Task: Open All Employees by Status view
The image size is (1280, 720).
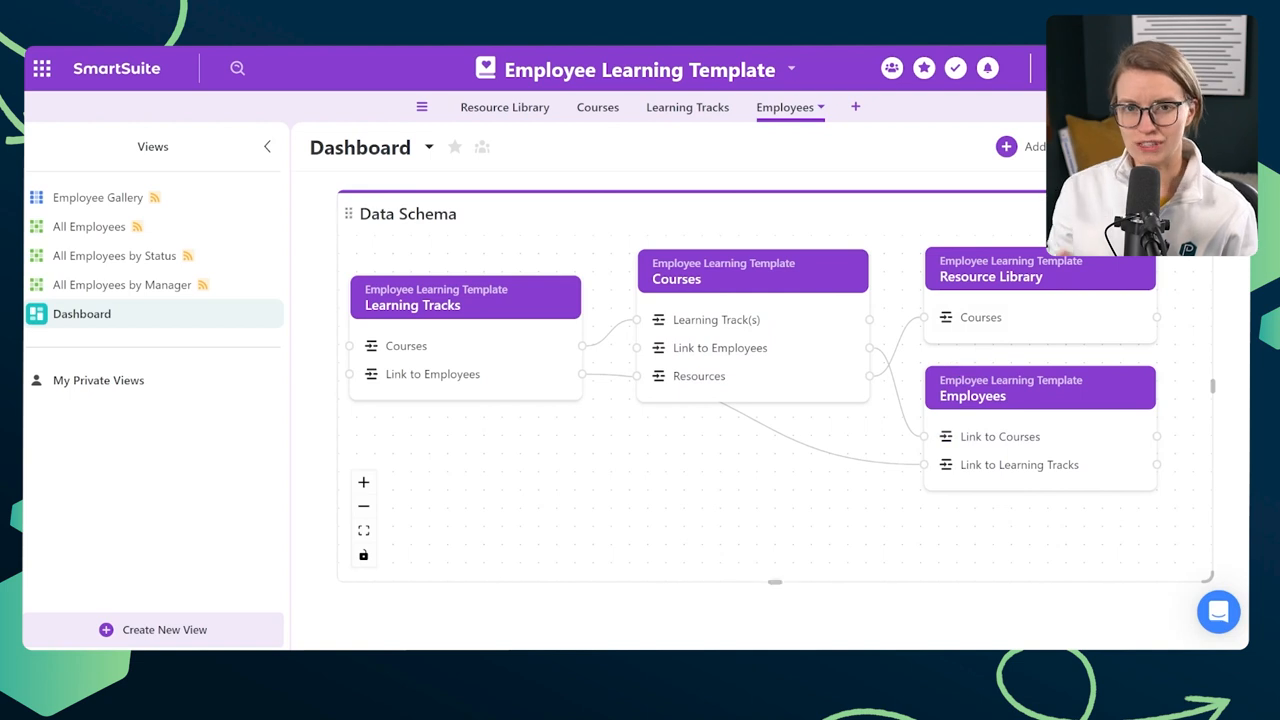Action: click(114, 256)
